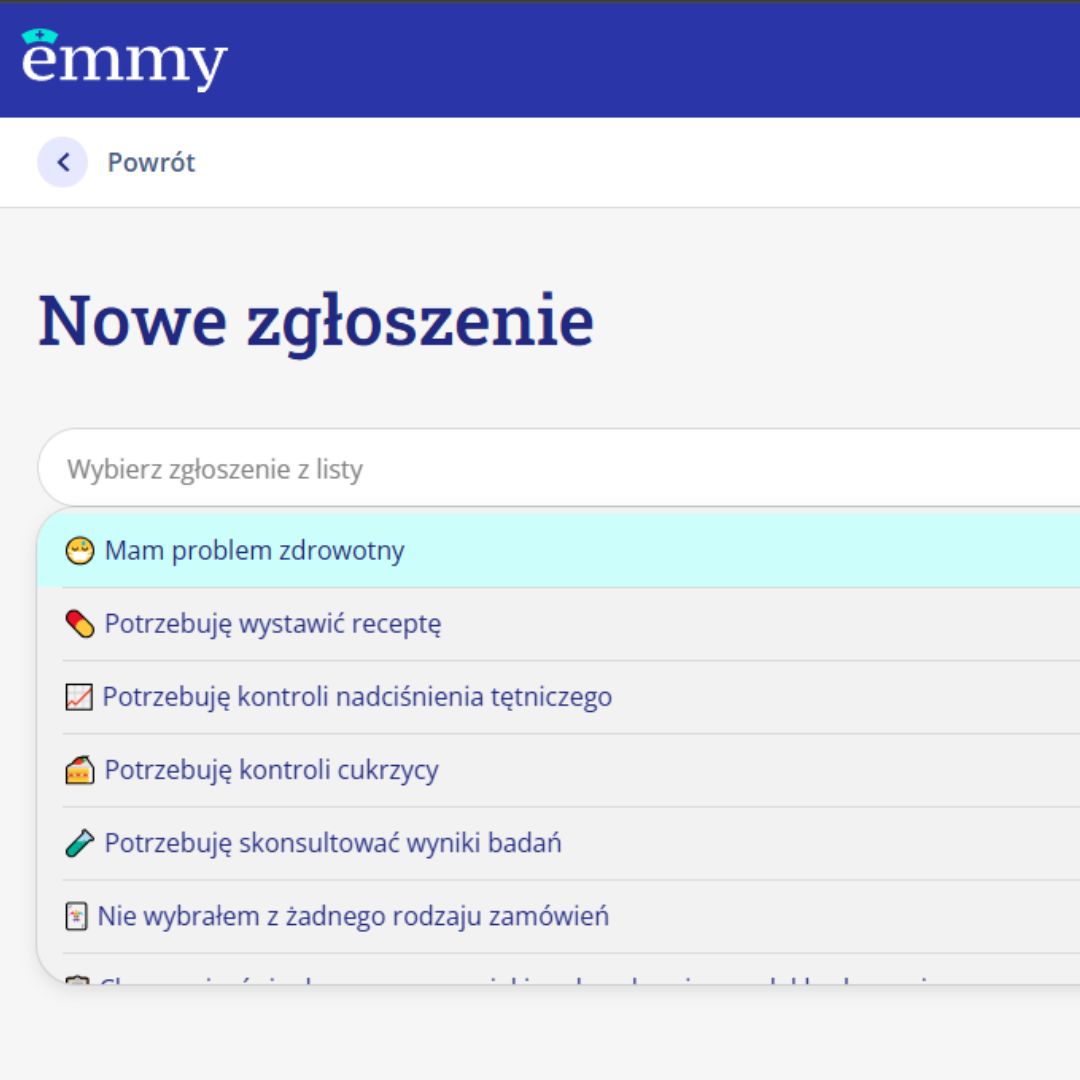Click the cake icon for diabetes check
The height and width of the screenshot is (1080, 1080).
tap(80, 770)
